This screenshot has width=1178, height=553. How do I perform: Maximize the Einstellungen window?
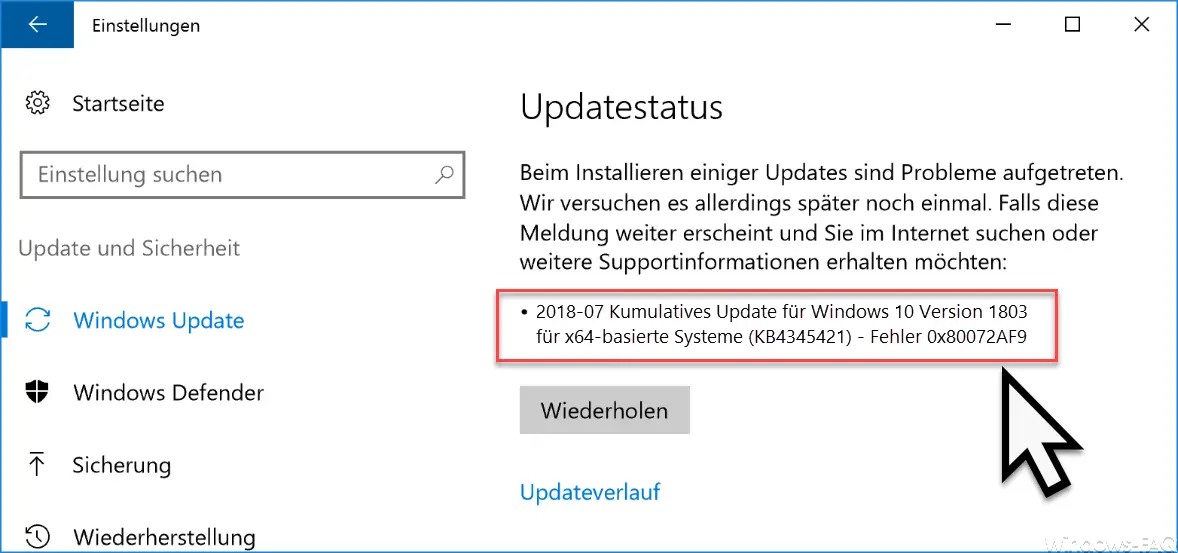(x=1072, y=25)
